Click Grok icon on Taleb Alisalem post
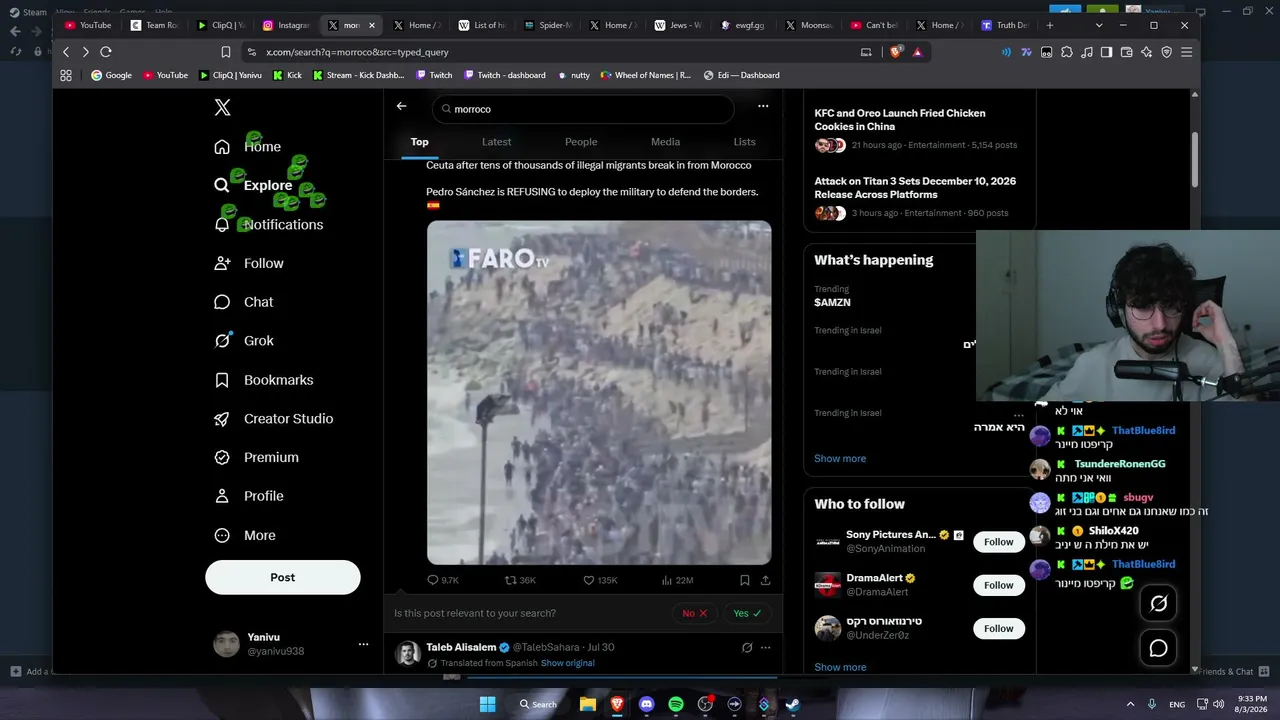Viewport: 1280px width, 720px height. click(747, 648)
